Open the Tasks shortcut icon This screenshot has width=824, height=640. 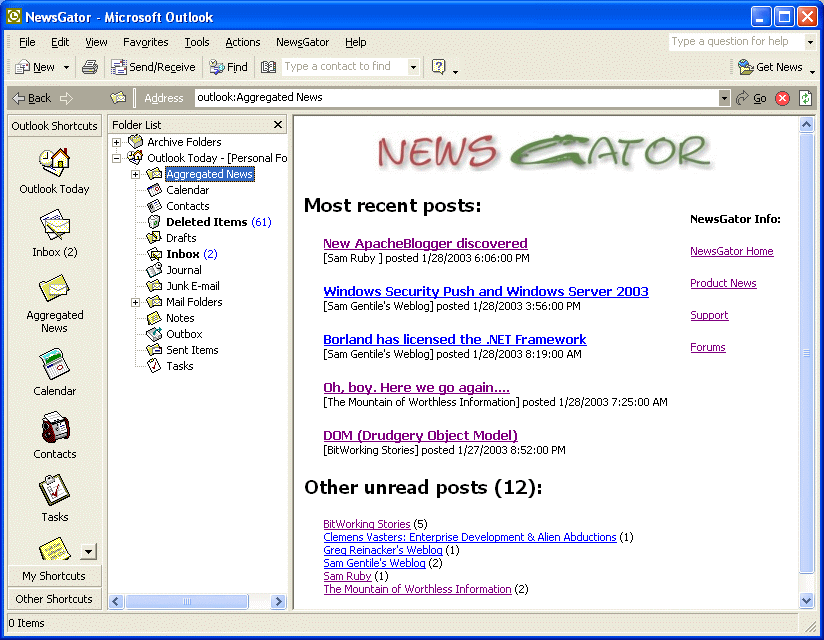point(55,490)
